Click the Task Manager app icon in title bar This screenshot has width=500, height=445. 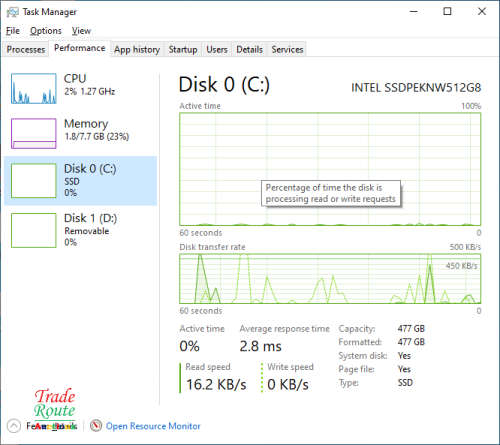pyautogui.click(x=12, y=12)
